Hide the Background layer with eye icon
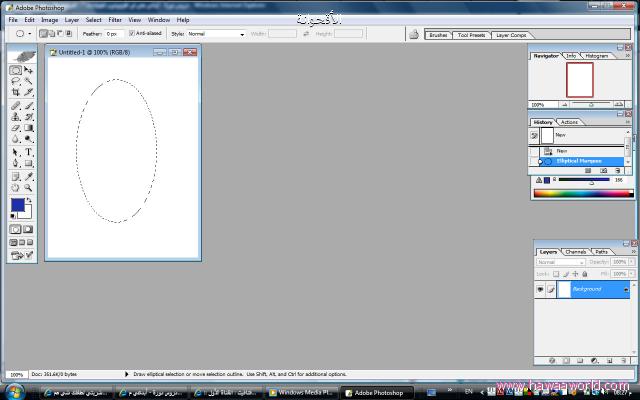640x400 pixels. (x=541, y=289)
